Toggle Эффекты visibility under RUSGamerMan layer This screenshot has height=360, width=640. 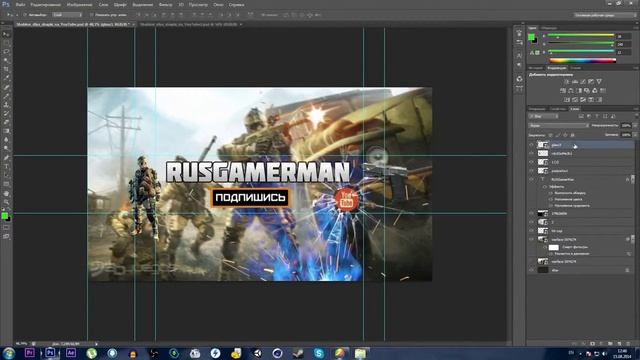(544, 187)
